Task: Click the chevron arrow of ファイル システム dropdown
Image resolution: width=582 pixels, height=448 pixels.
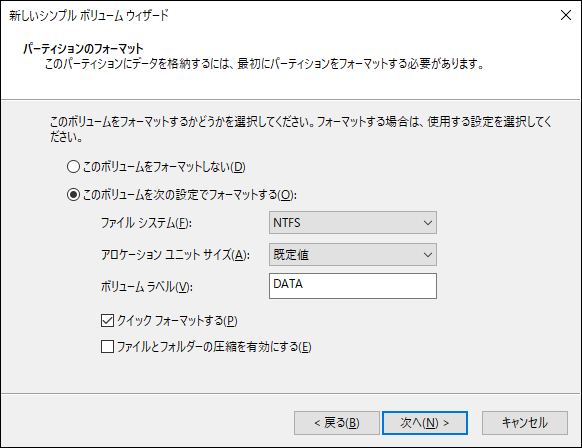Action: tap(428, 223)
